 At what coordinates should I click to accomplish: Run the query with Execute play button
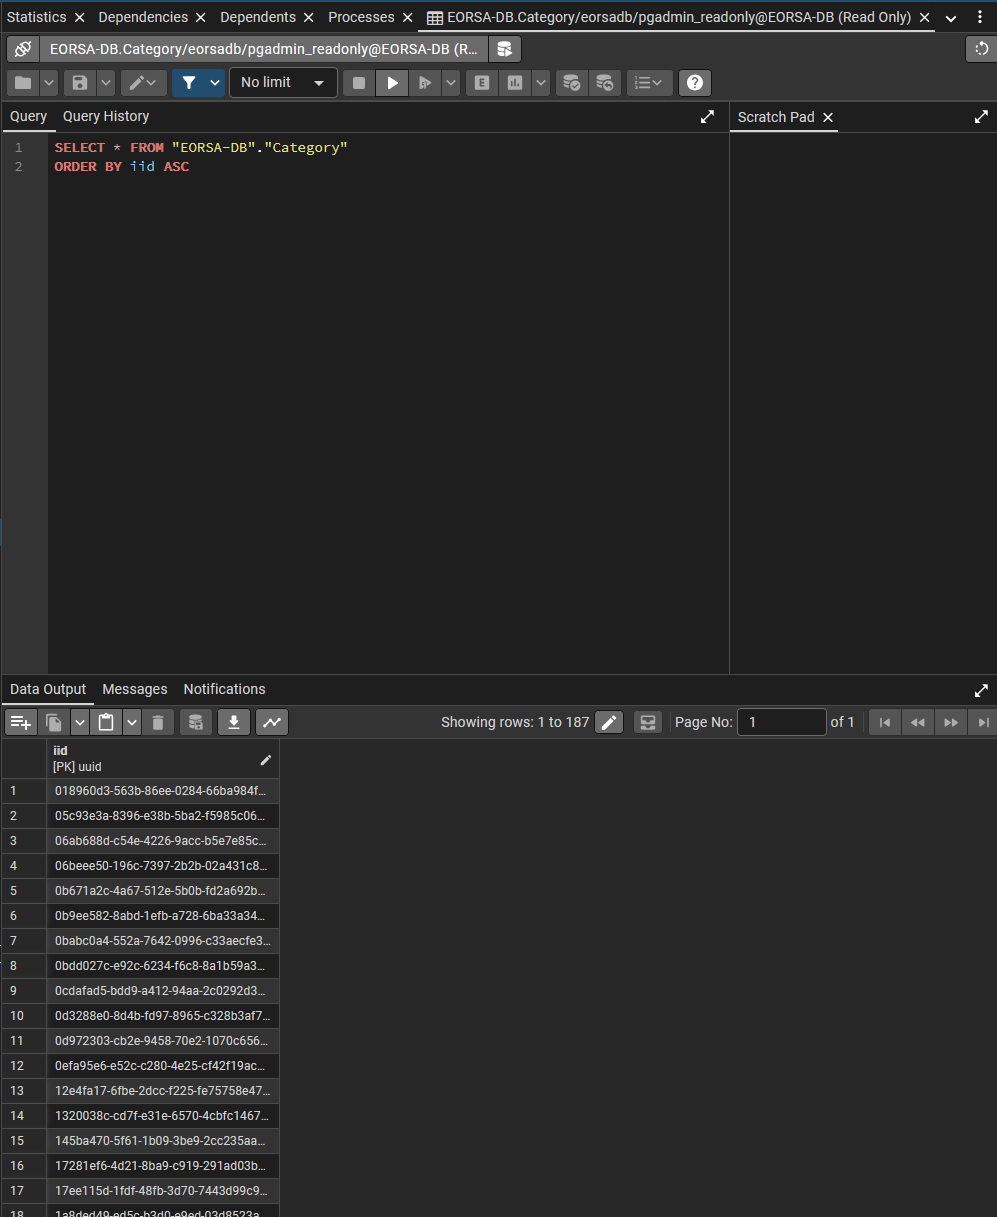click(393, 83)
